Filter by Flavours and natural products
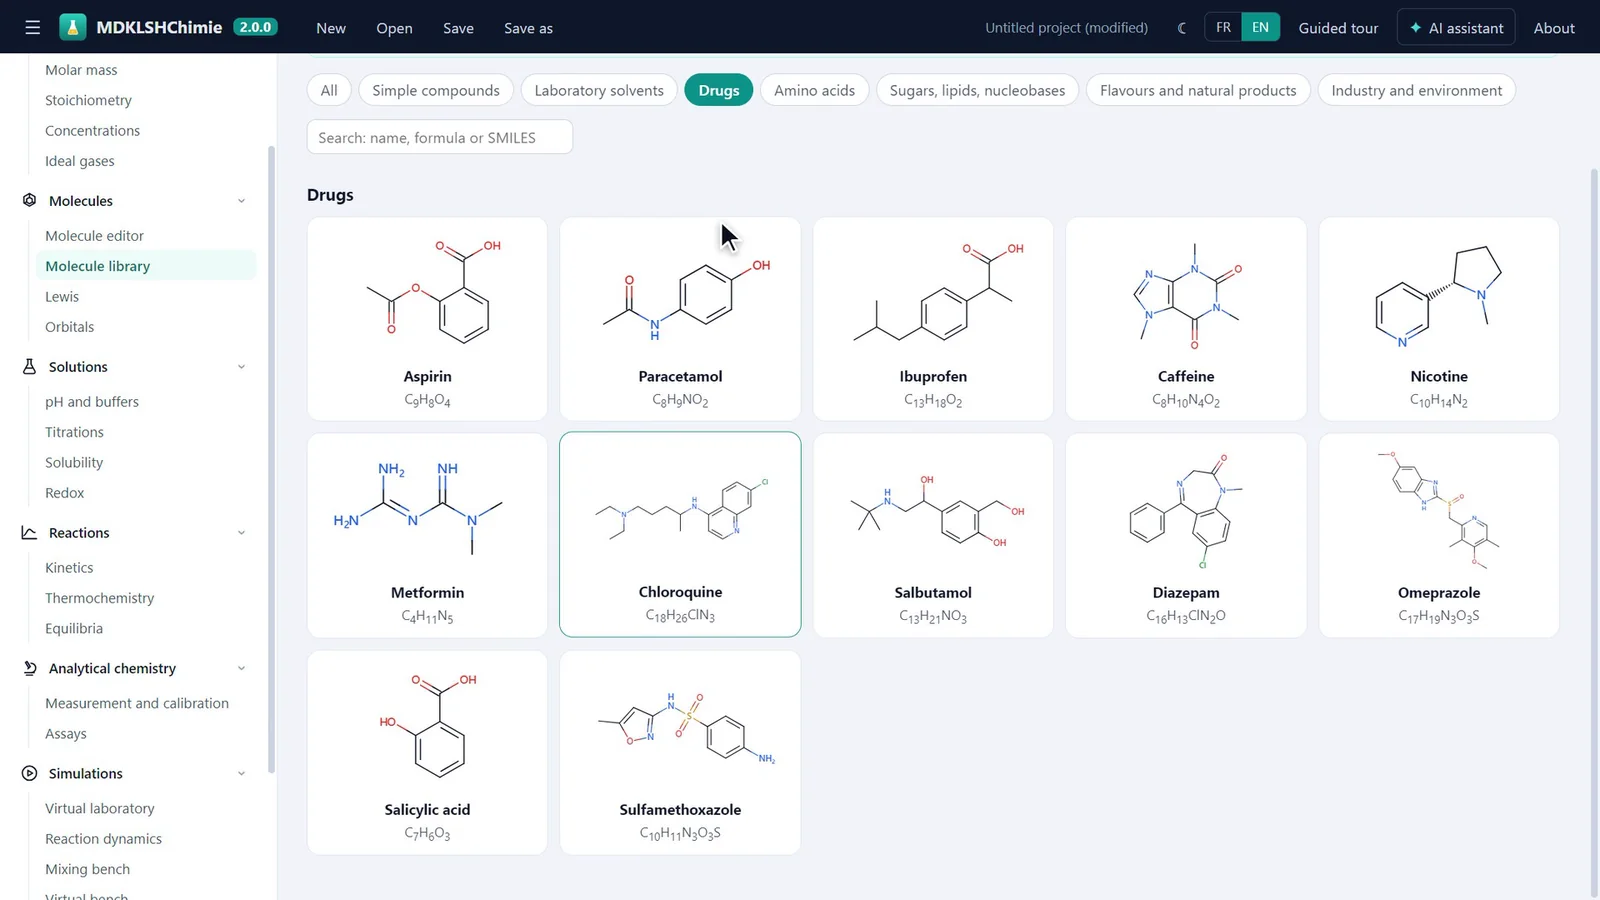The width and height of the screenshot is (1600, 900). (1198, 90)
